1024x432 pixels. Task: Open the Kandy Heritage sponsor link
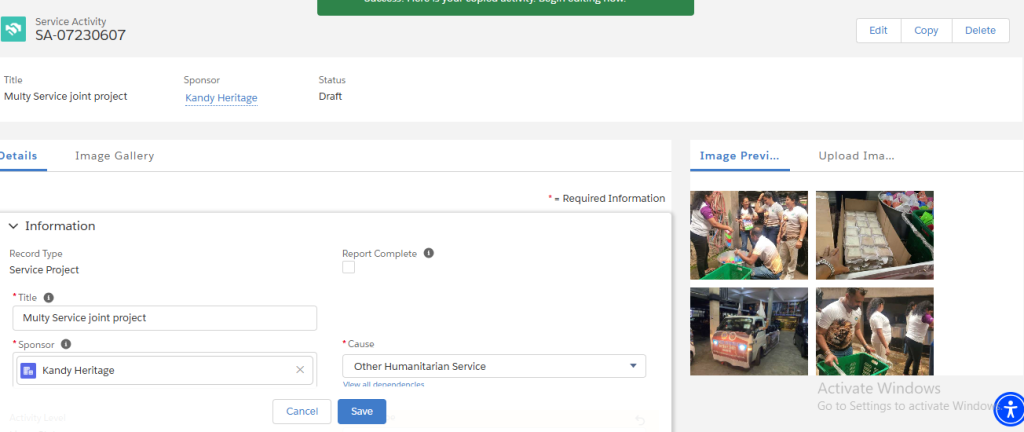221,98
